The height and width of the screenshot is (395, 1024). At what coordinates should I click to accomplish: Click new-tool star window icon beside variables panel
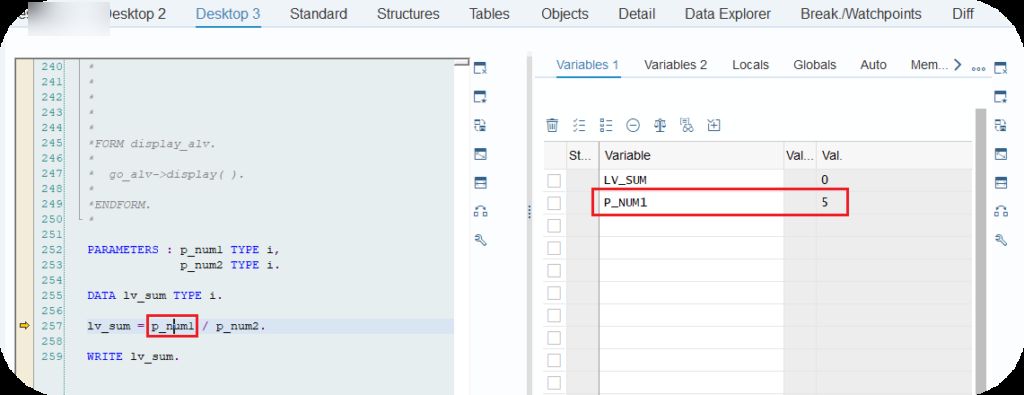[1000, 97]
